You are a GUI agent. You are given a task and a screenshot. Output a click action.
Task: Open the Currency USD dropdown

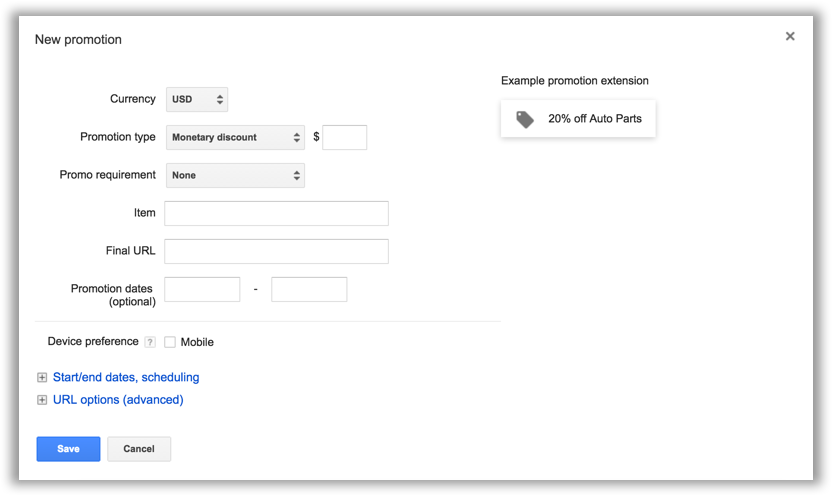(x=197, y=100)
